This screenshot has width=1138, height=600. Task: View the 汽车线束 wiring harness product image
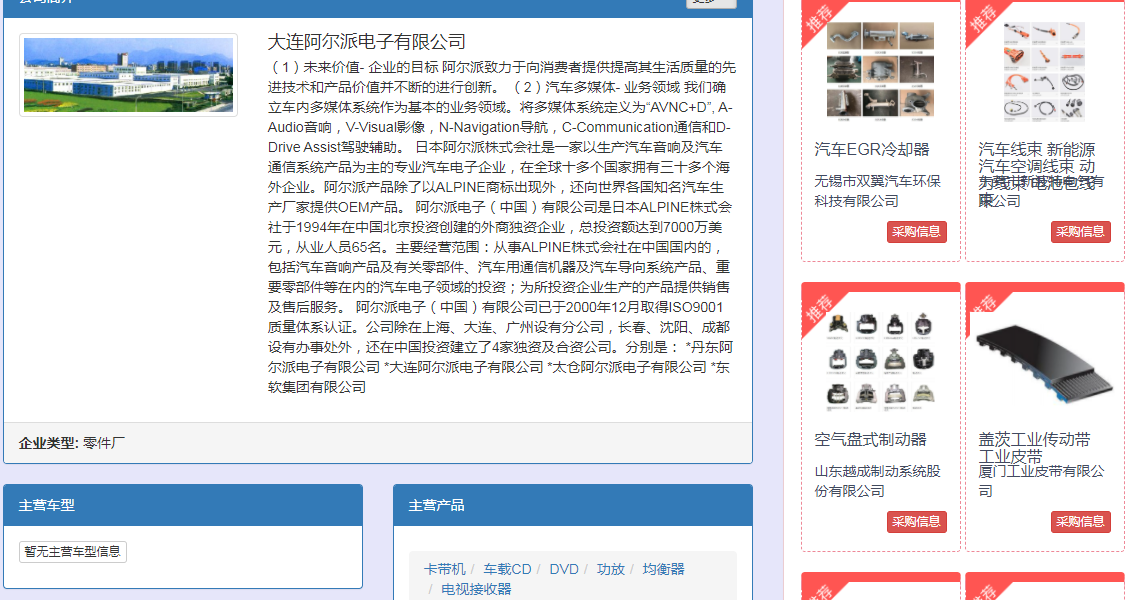[x=1044, y=70]
